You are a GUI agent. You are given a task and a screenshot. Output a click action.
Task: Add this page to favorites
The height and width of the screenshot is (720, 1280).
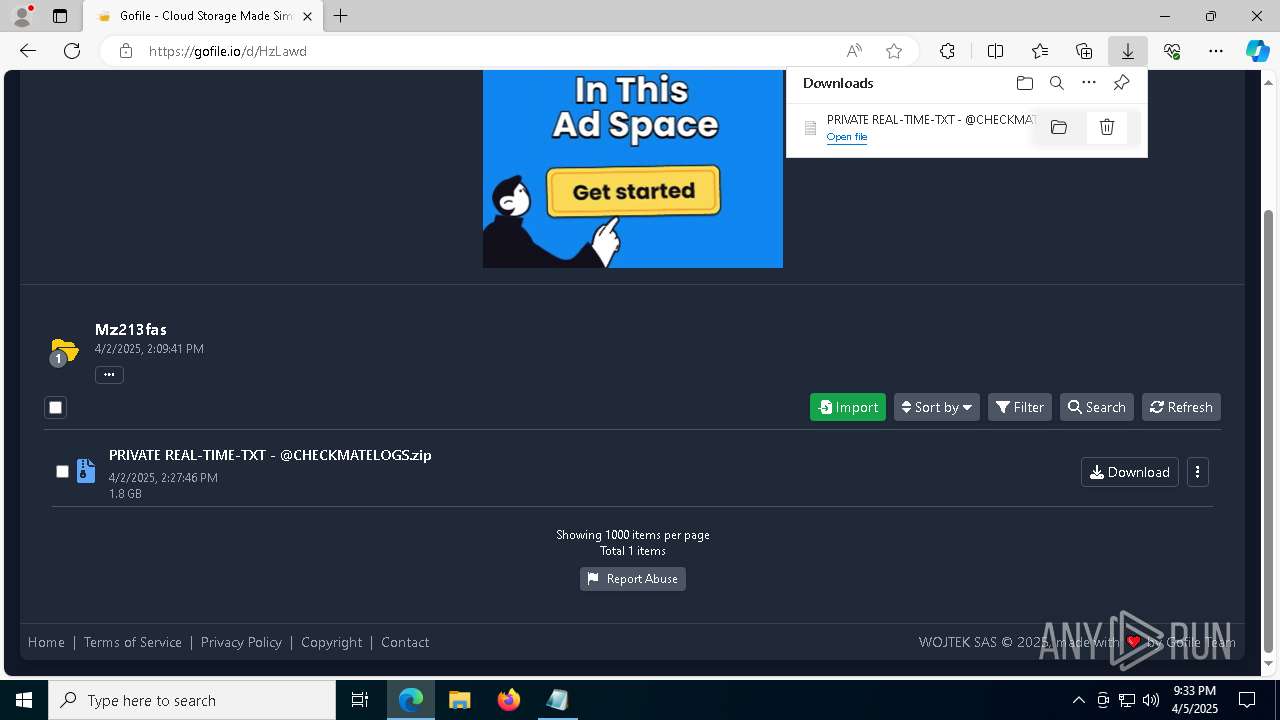[894, 51]
